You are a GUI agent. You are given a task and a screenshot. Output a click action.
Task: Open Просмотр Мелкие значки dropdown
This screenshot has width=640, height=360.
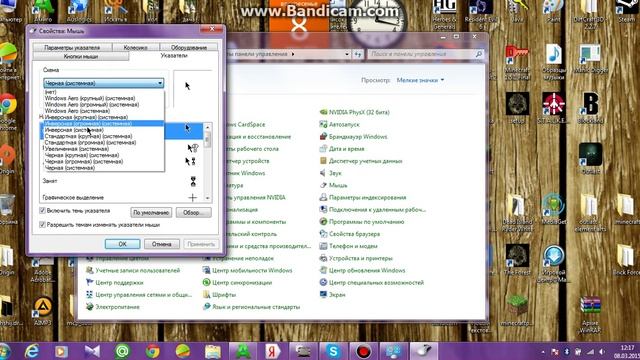tap(420, 80)
